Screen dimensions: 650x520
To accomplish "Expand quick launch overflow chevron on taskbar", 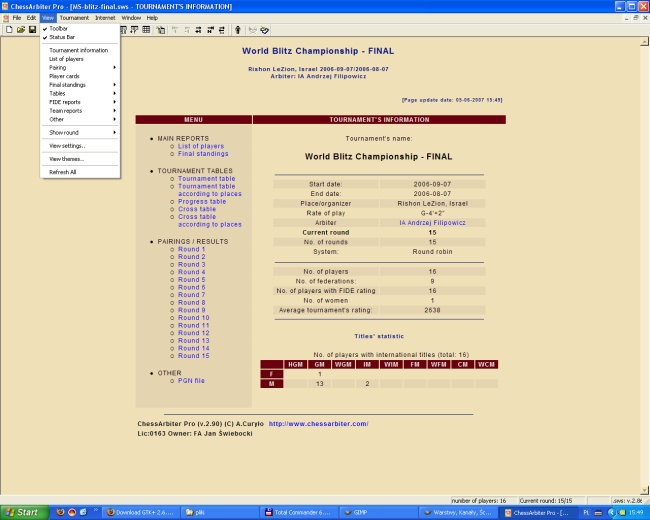I will tap(96, 510).
